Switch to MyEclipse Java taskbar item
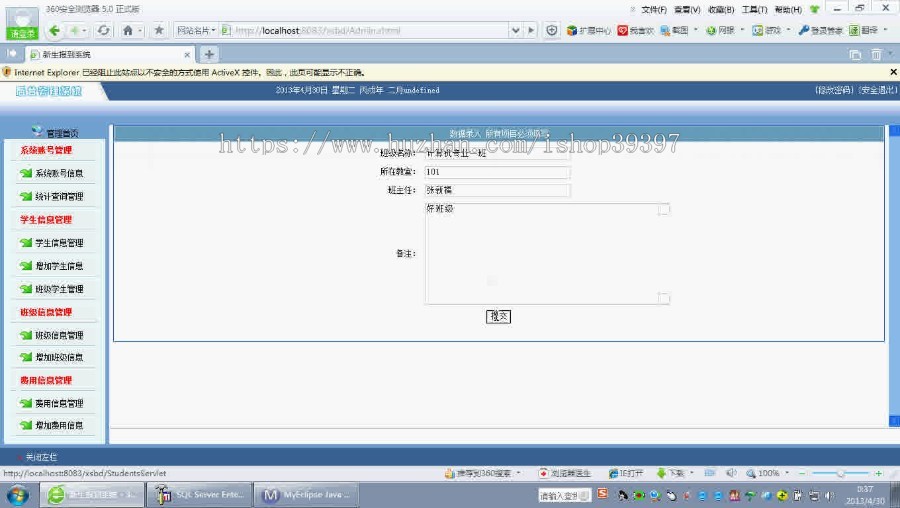 (x=307, y=494)
